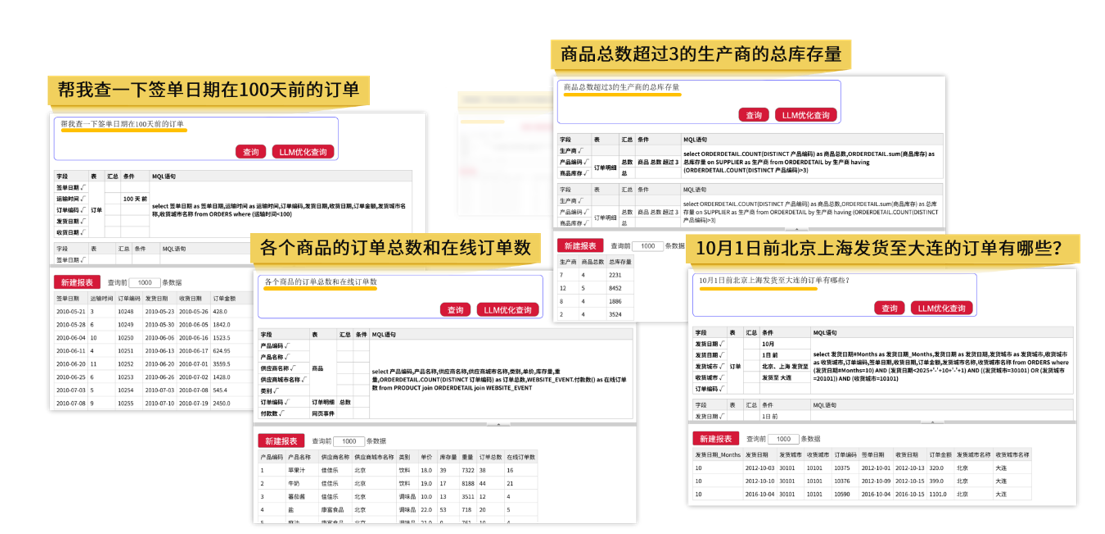Focus the 1000 row-limit box above 产品编码 table
The height and width of the screenshot is (534, 1105).
pyautogui.click(x=349, y=441)
